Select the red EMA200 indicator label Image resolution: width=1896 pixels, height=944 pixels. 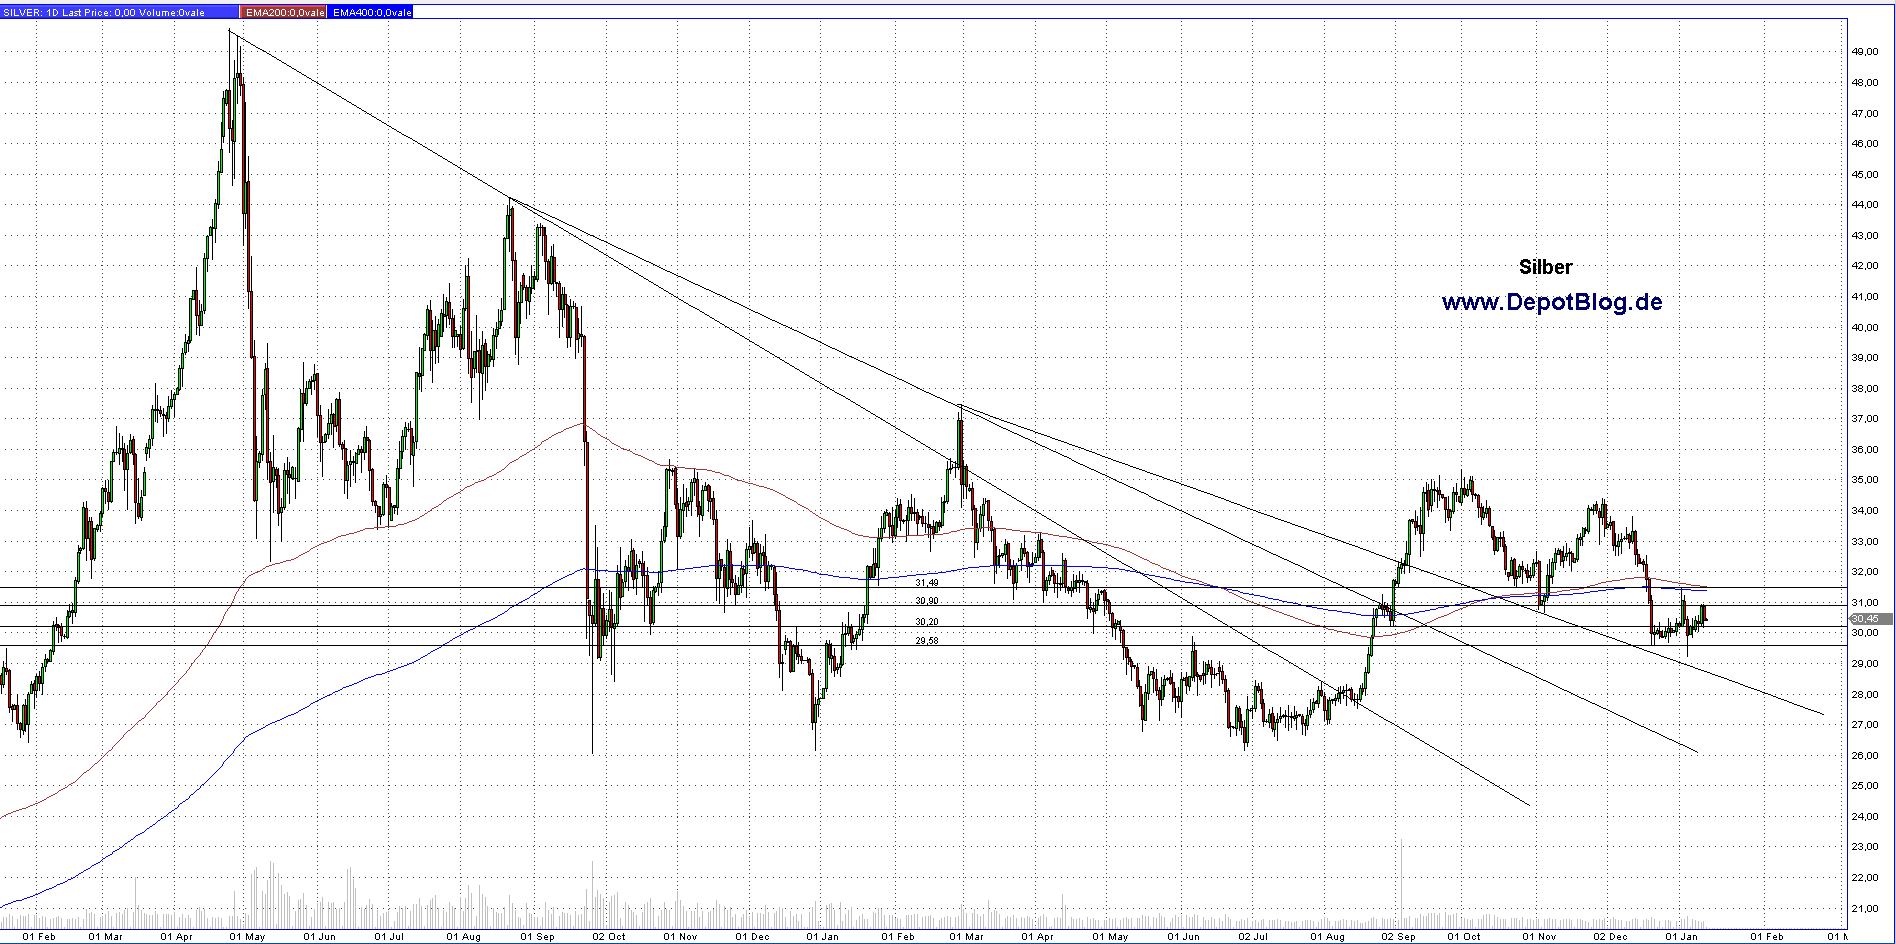(283, 12)
